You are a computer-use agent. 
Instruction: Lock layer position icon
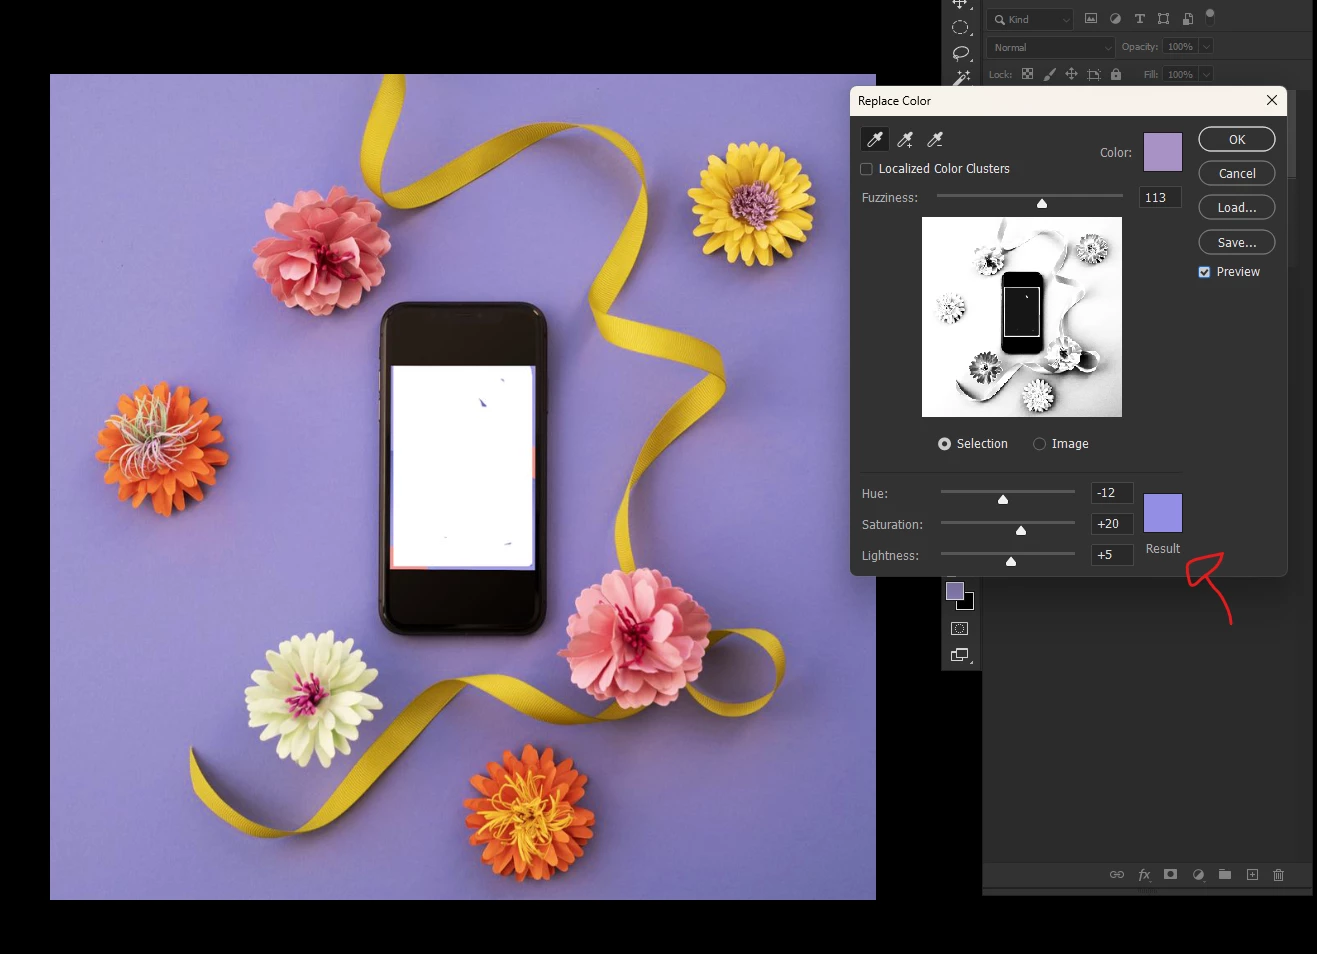click(1071, 74)
